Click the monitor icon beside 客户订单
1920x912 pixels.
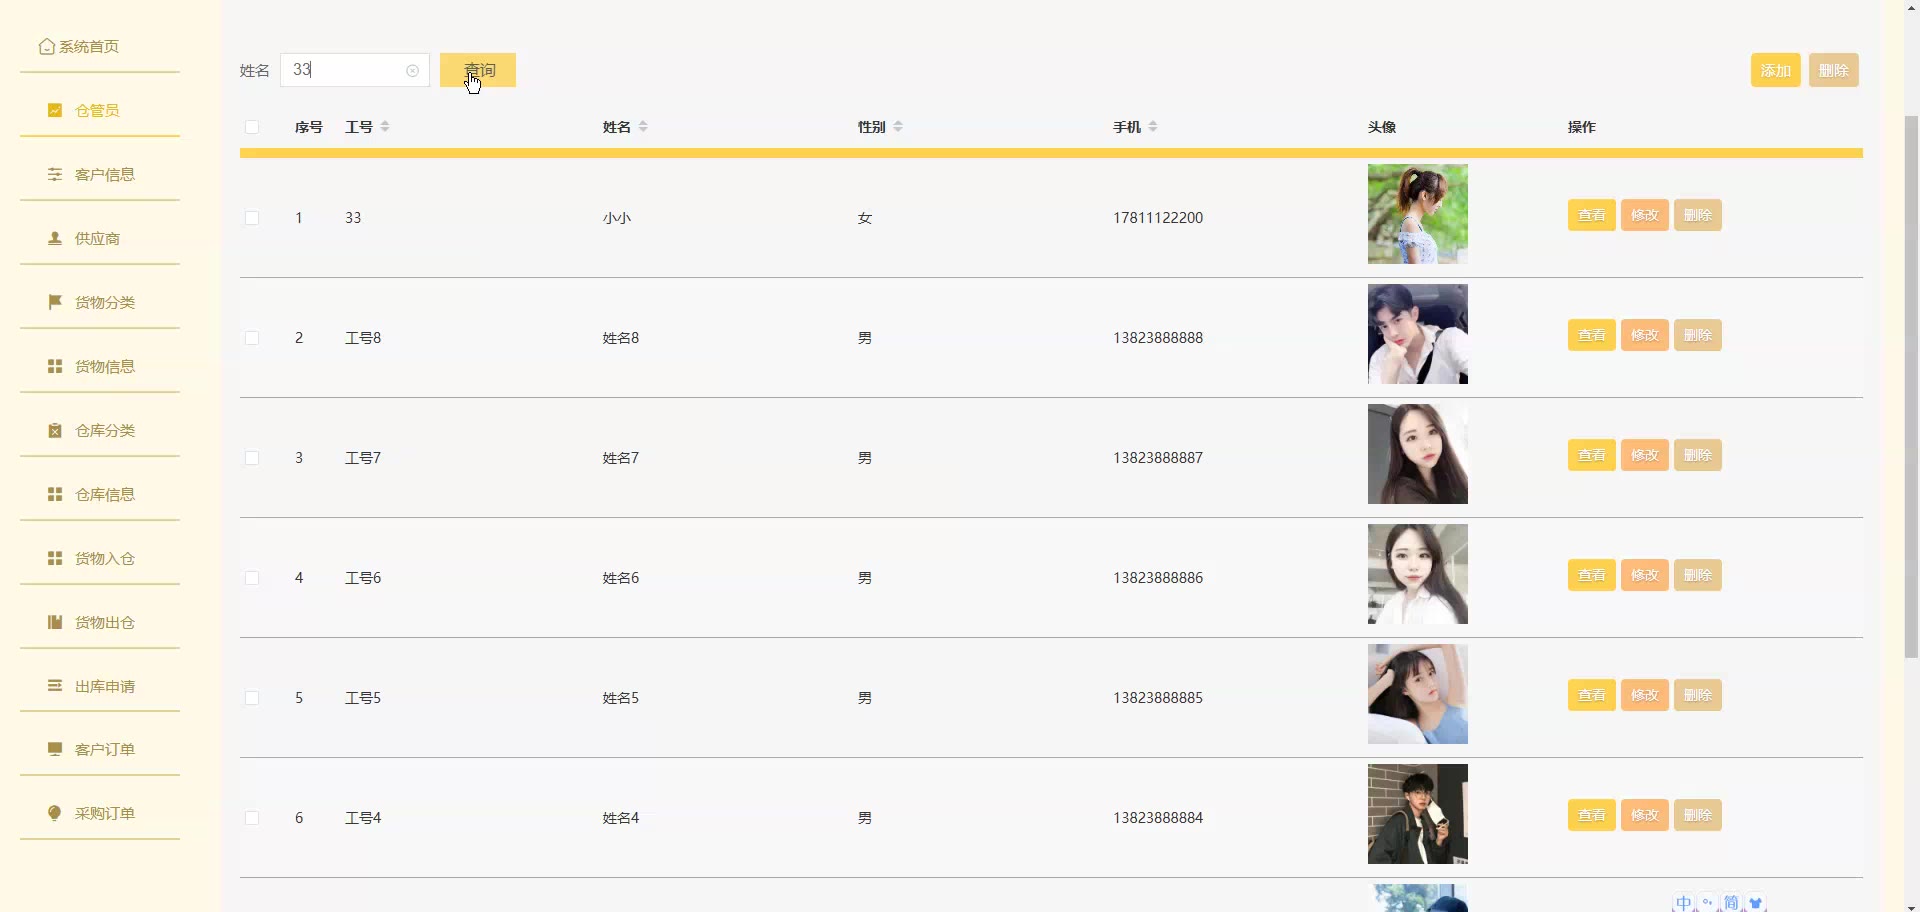click(55, 749)
